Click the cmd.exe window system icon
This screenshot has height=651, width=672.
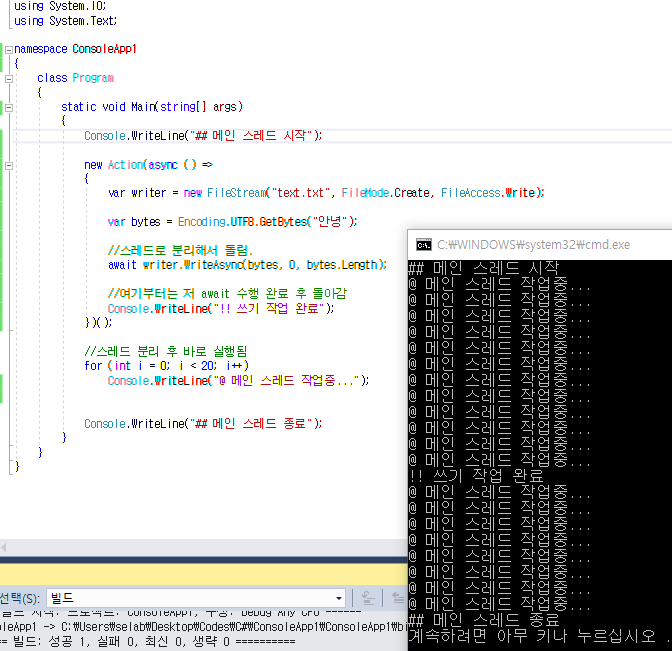point(423,245)
